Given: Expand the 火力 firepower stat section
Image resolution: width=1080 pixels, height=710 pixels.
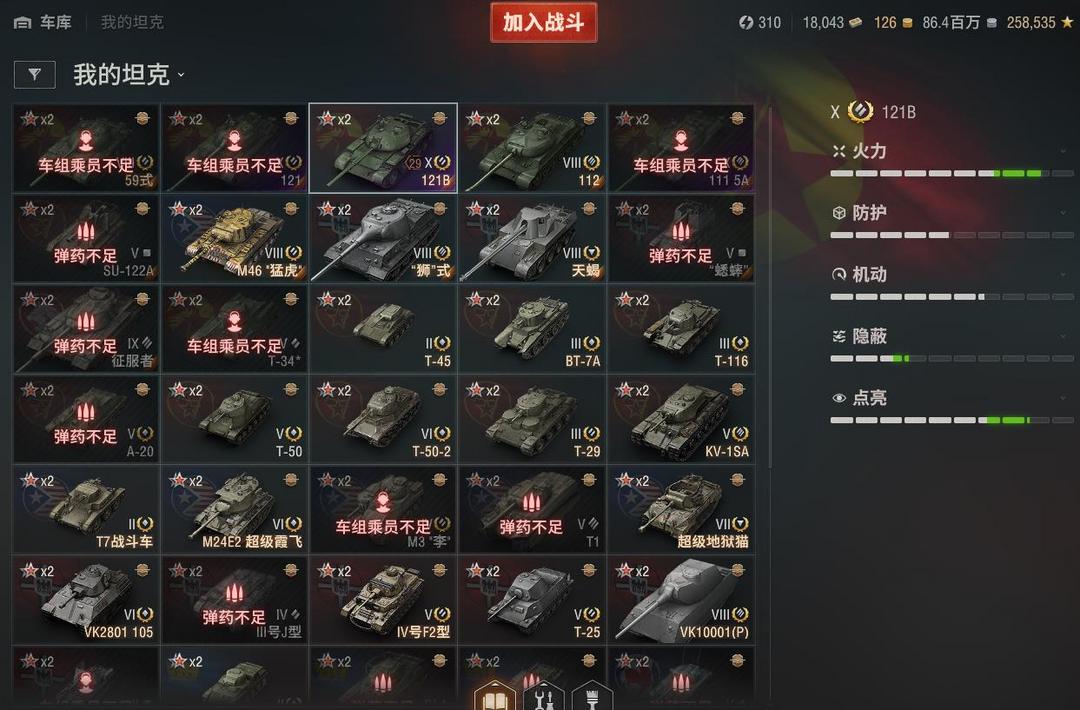Looking at the screenshot, I should click(951, 152).
